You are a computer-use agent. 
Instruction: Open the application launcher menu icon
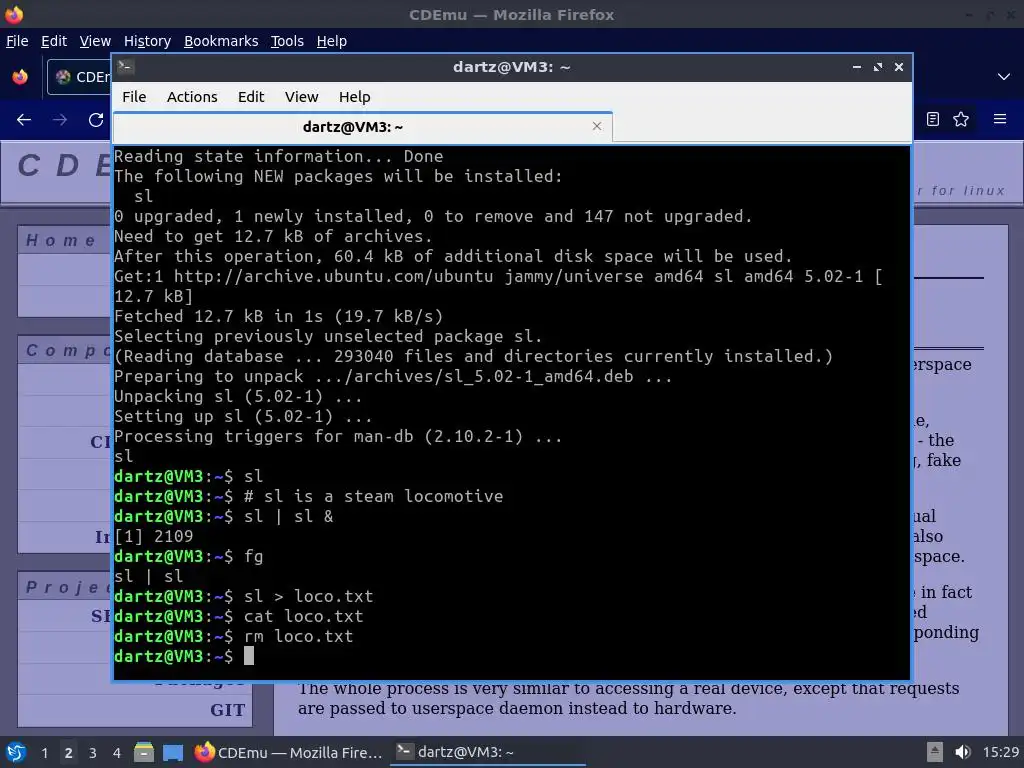point(16,752)
